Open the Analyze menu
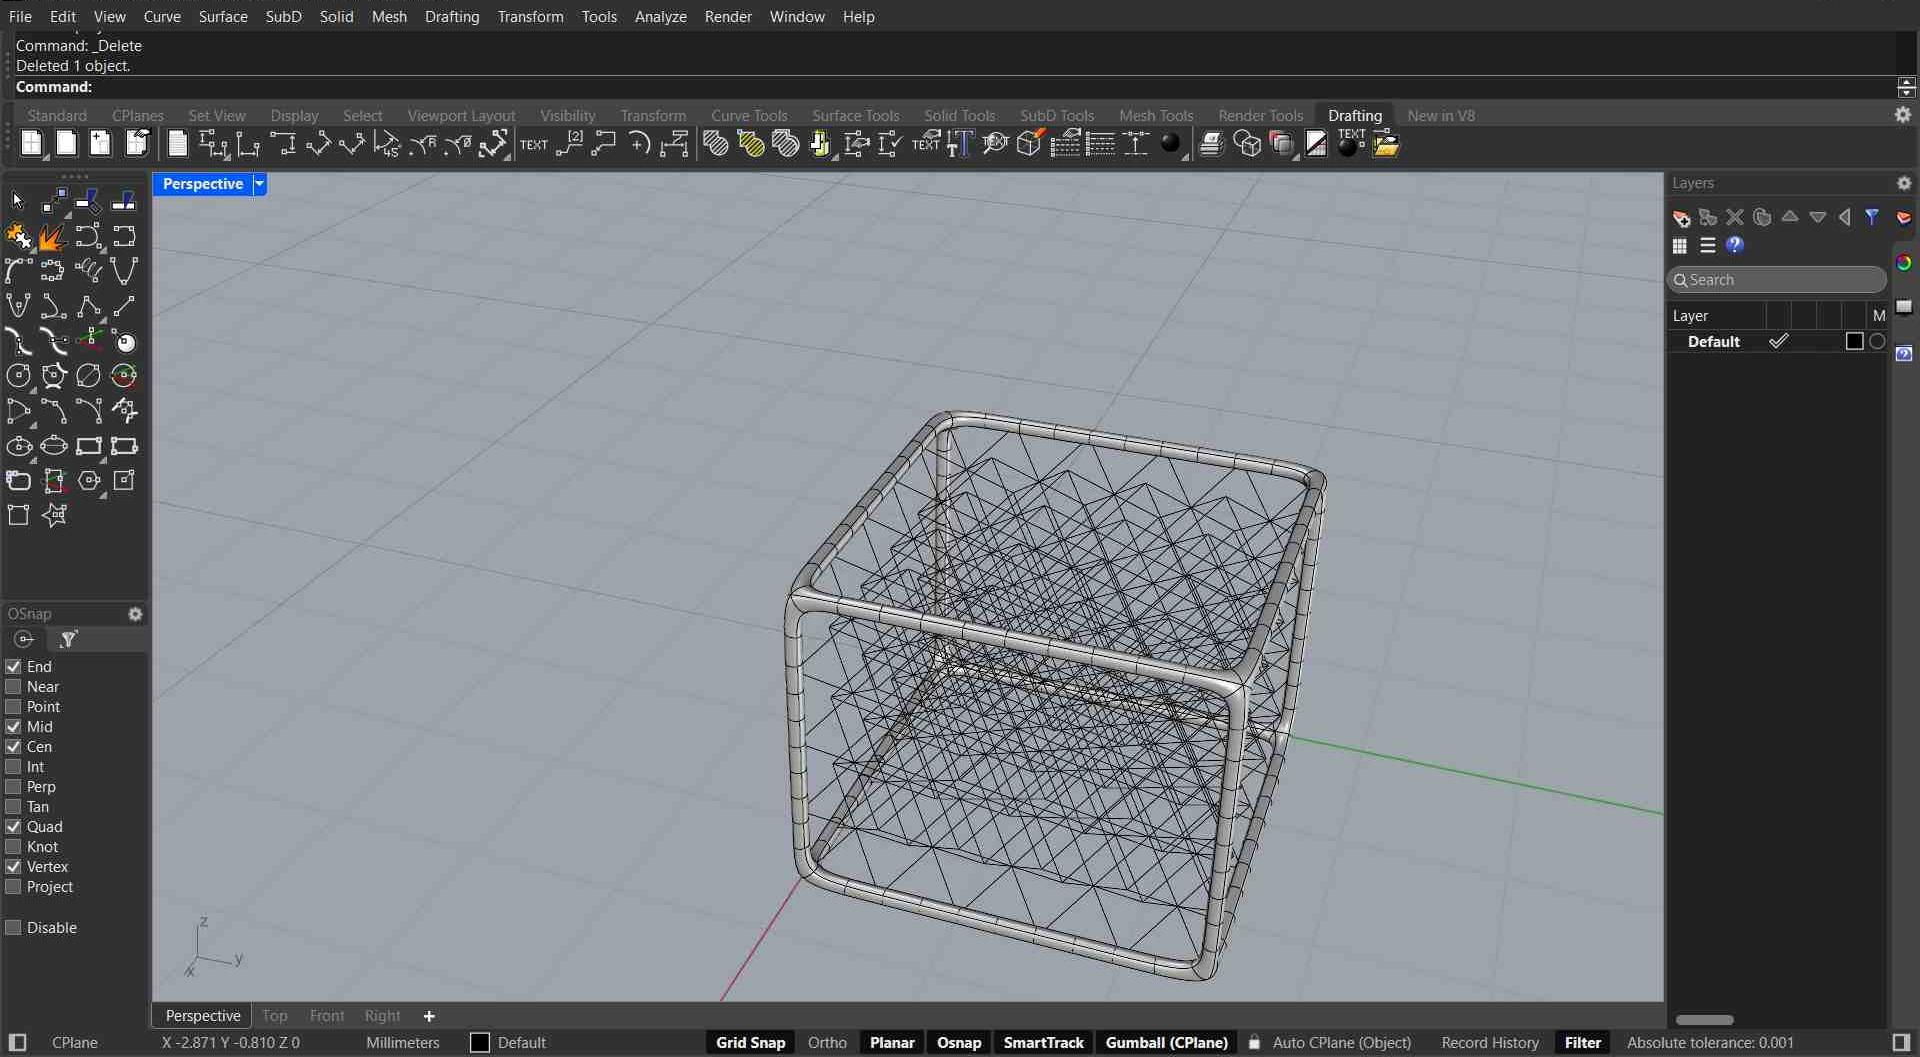 660,17
